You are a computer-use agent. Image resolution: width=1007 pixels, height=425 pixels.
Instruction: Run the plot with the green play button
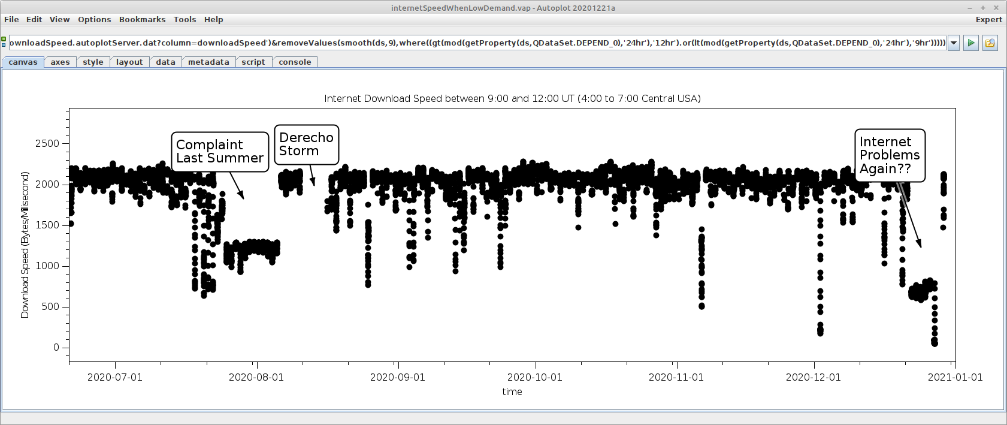[x=971, y=43]
